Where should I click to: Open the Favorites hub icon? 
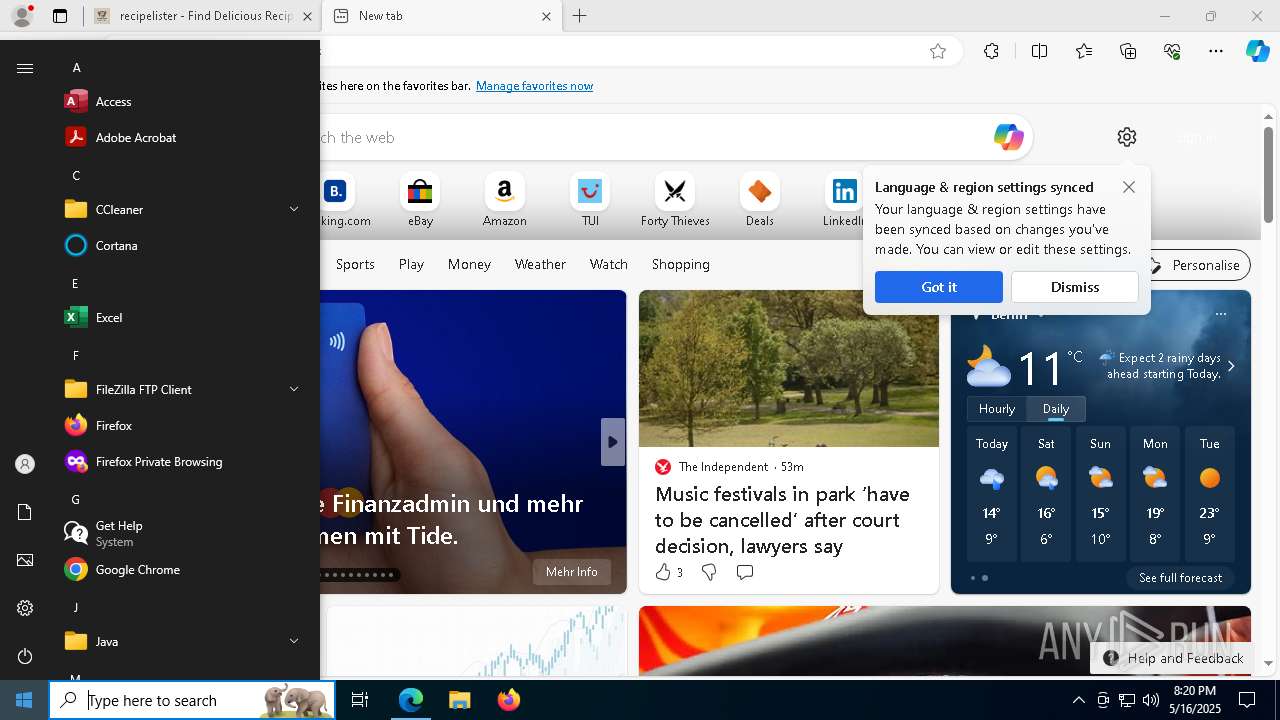1084,51
